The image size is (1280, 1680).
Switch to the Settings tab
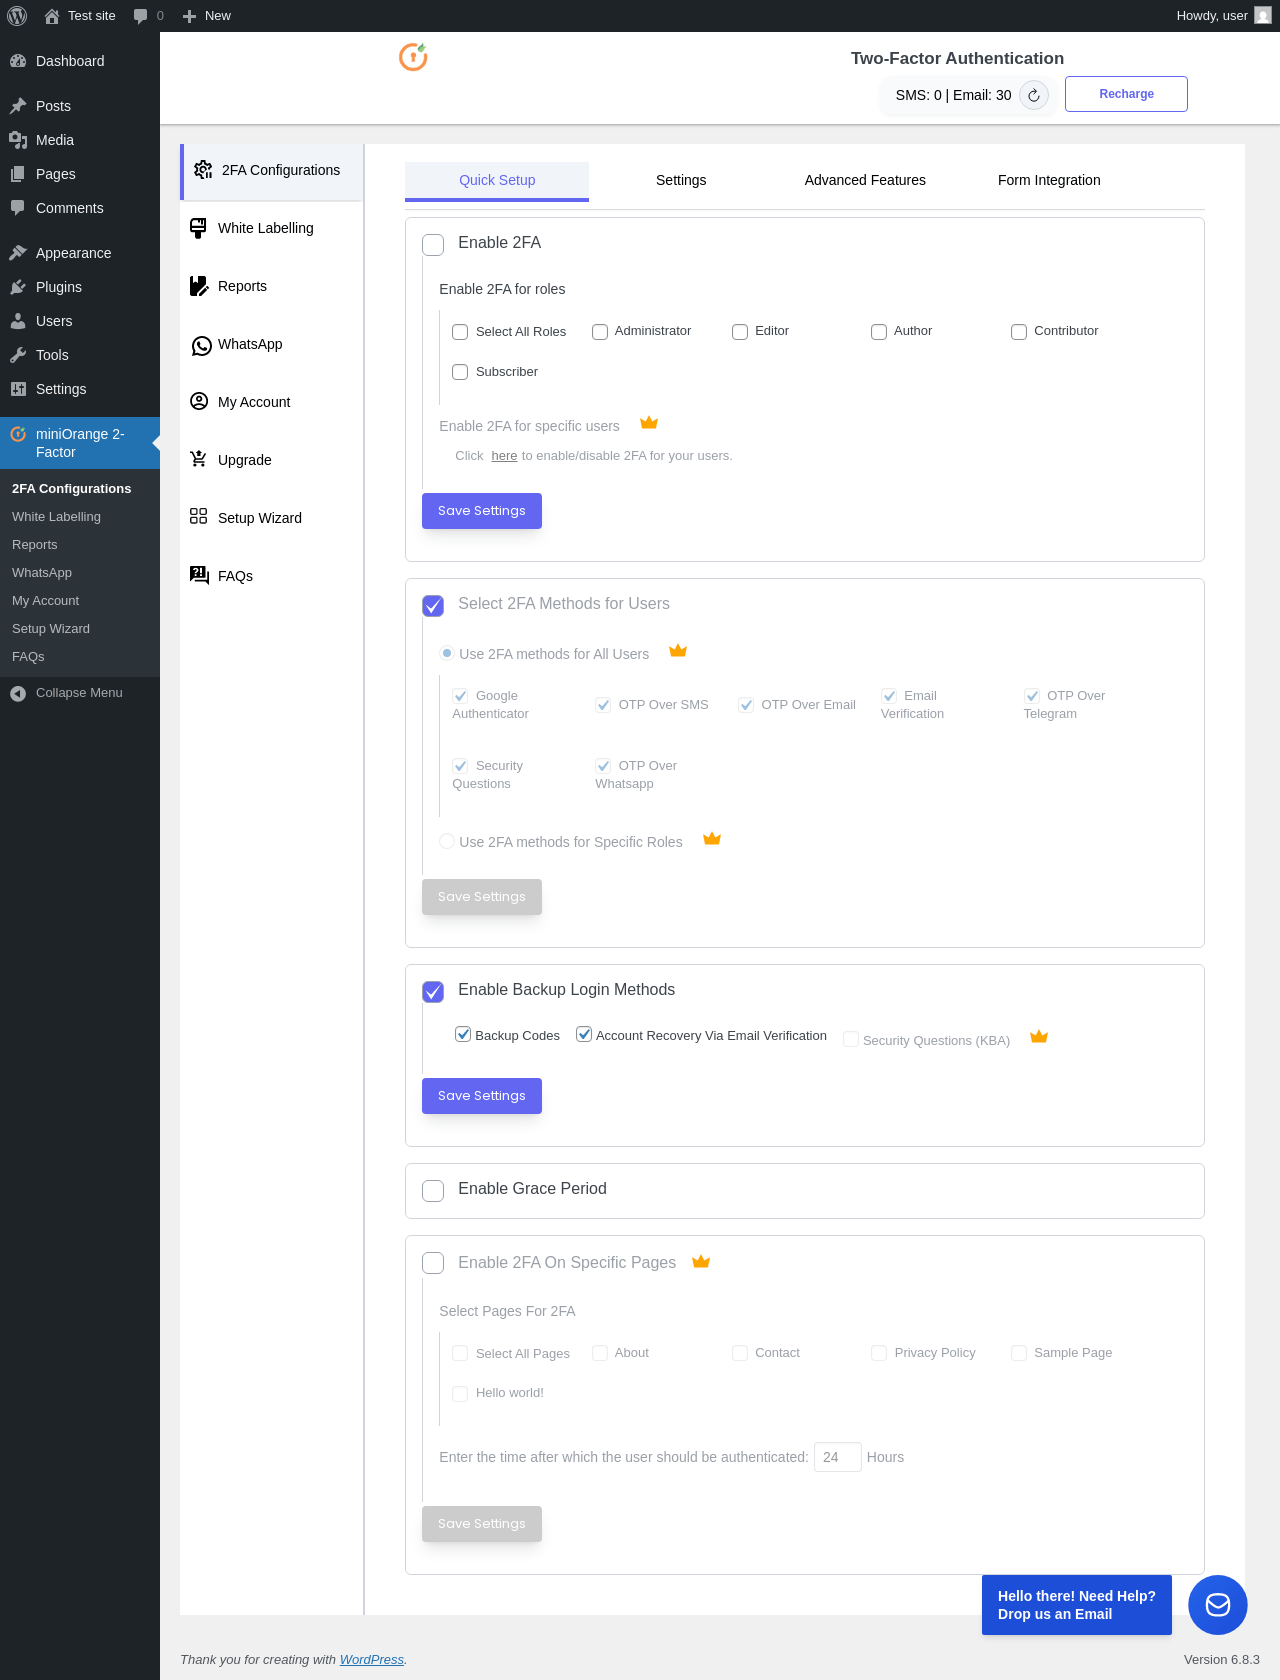pos(681,181)
